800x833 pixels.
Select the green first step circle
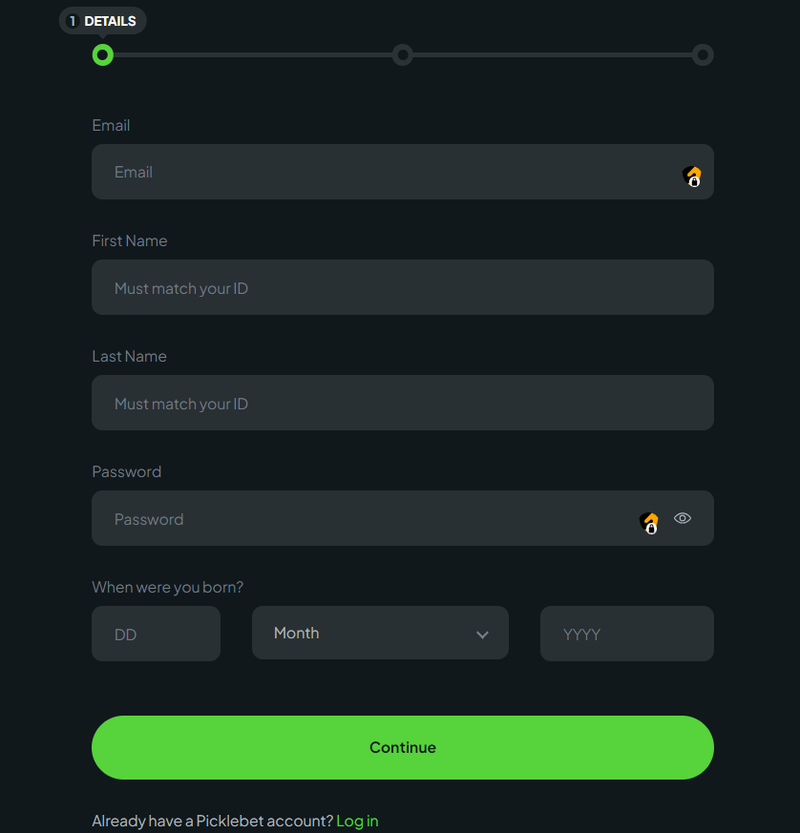click(103, 55)
